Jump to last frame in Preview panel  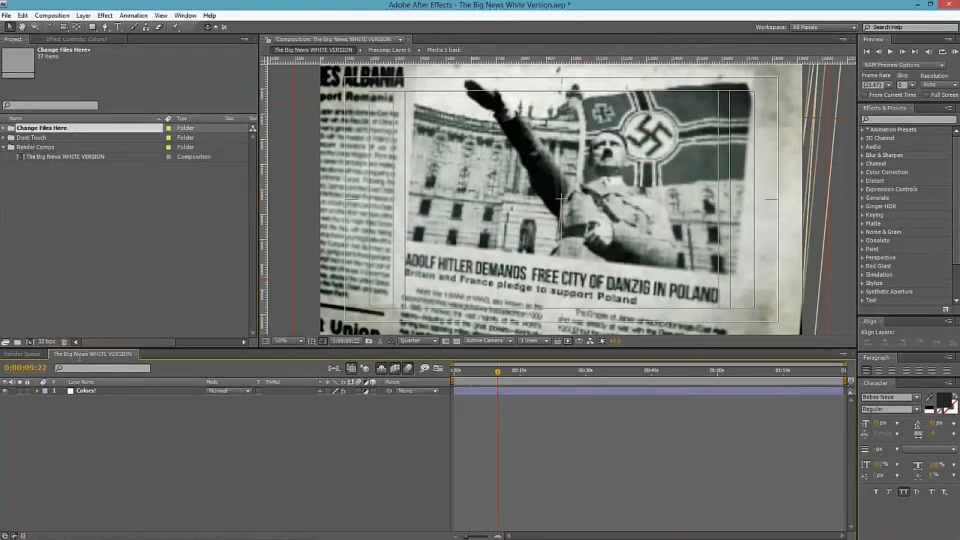[915, 52]
